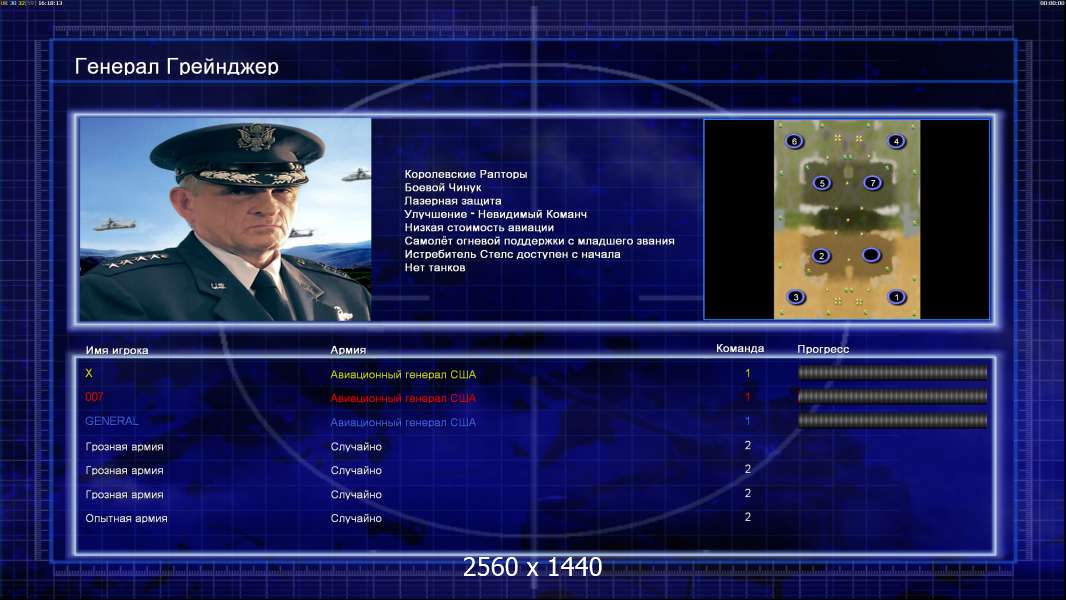This screenshot has height=600, width=1066.
Task: Click team number in Опытная армия row
Action: point(748,517)
